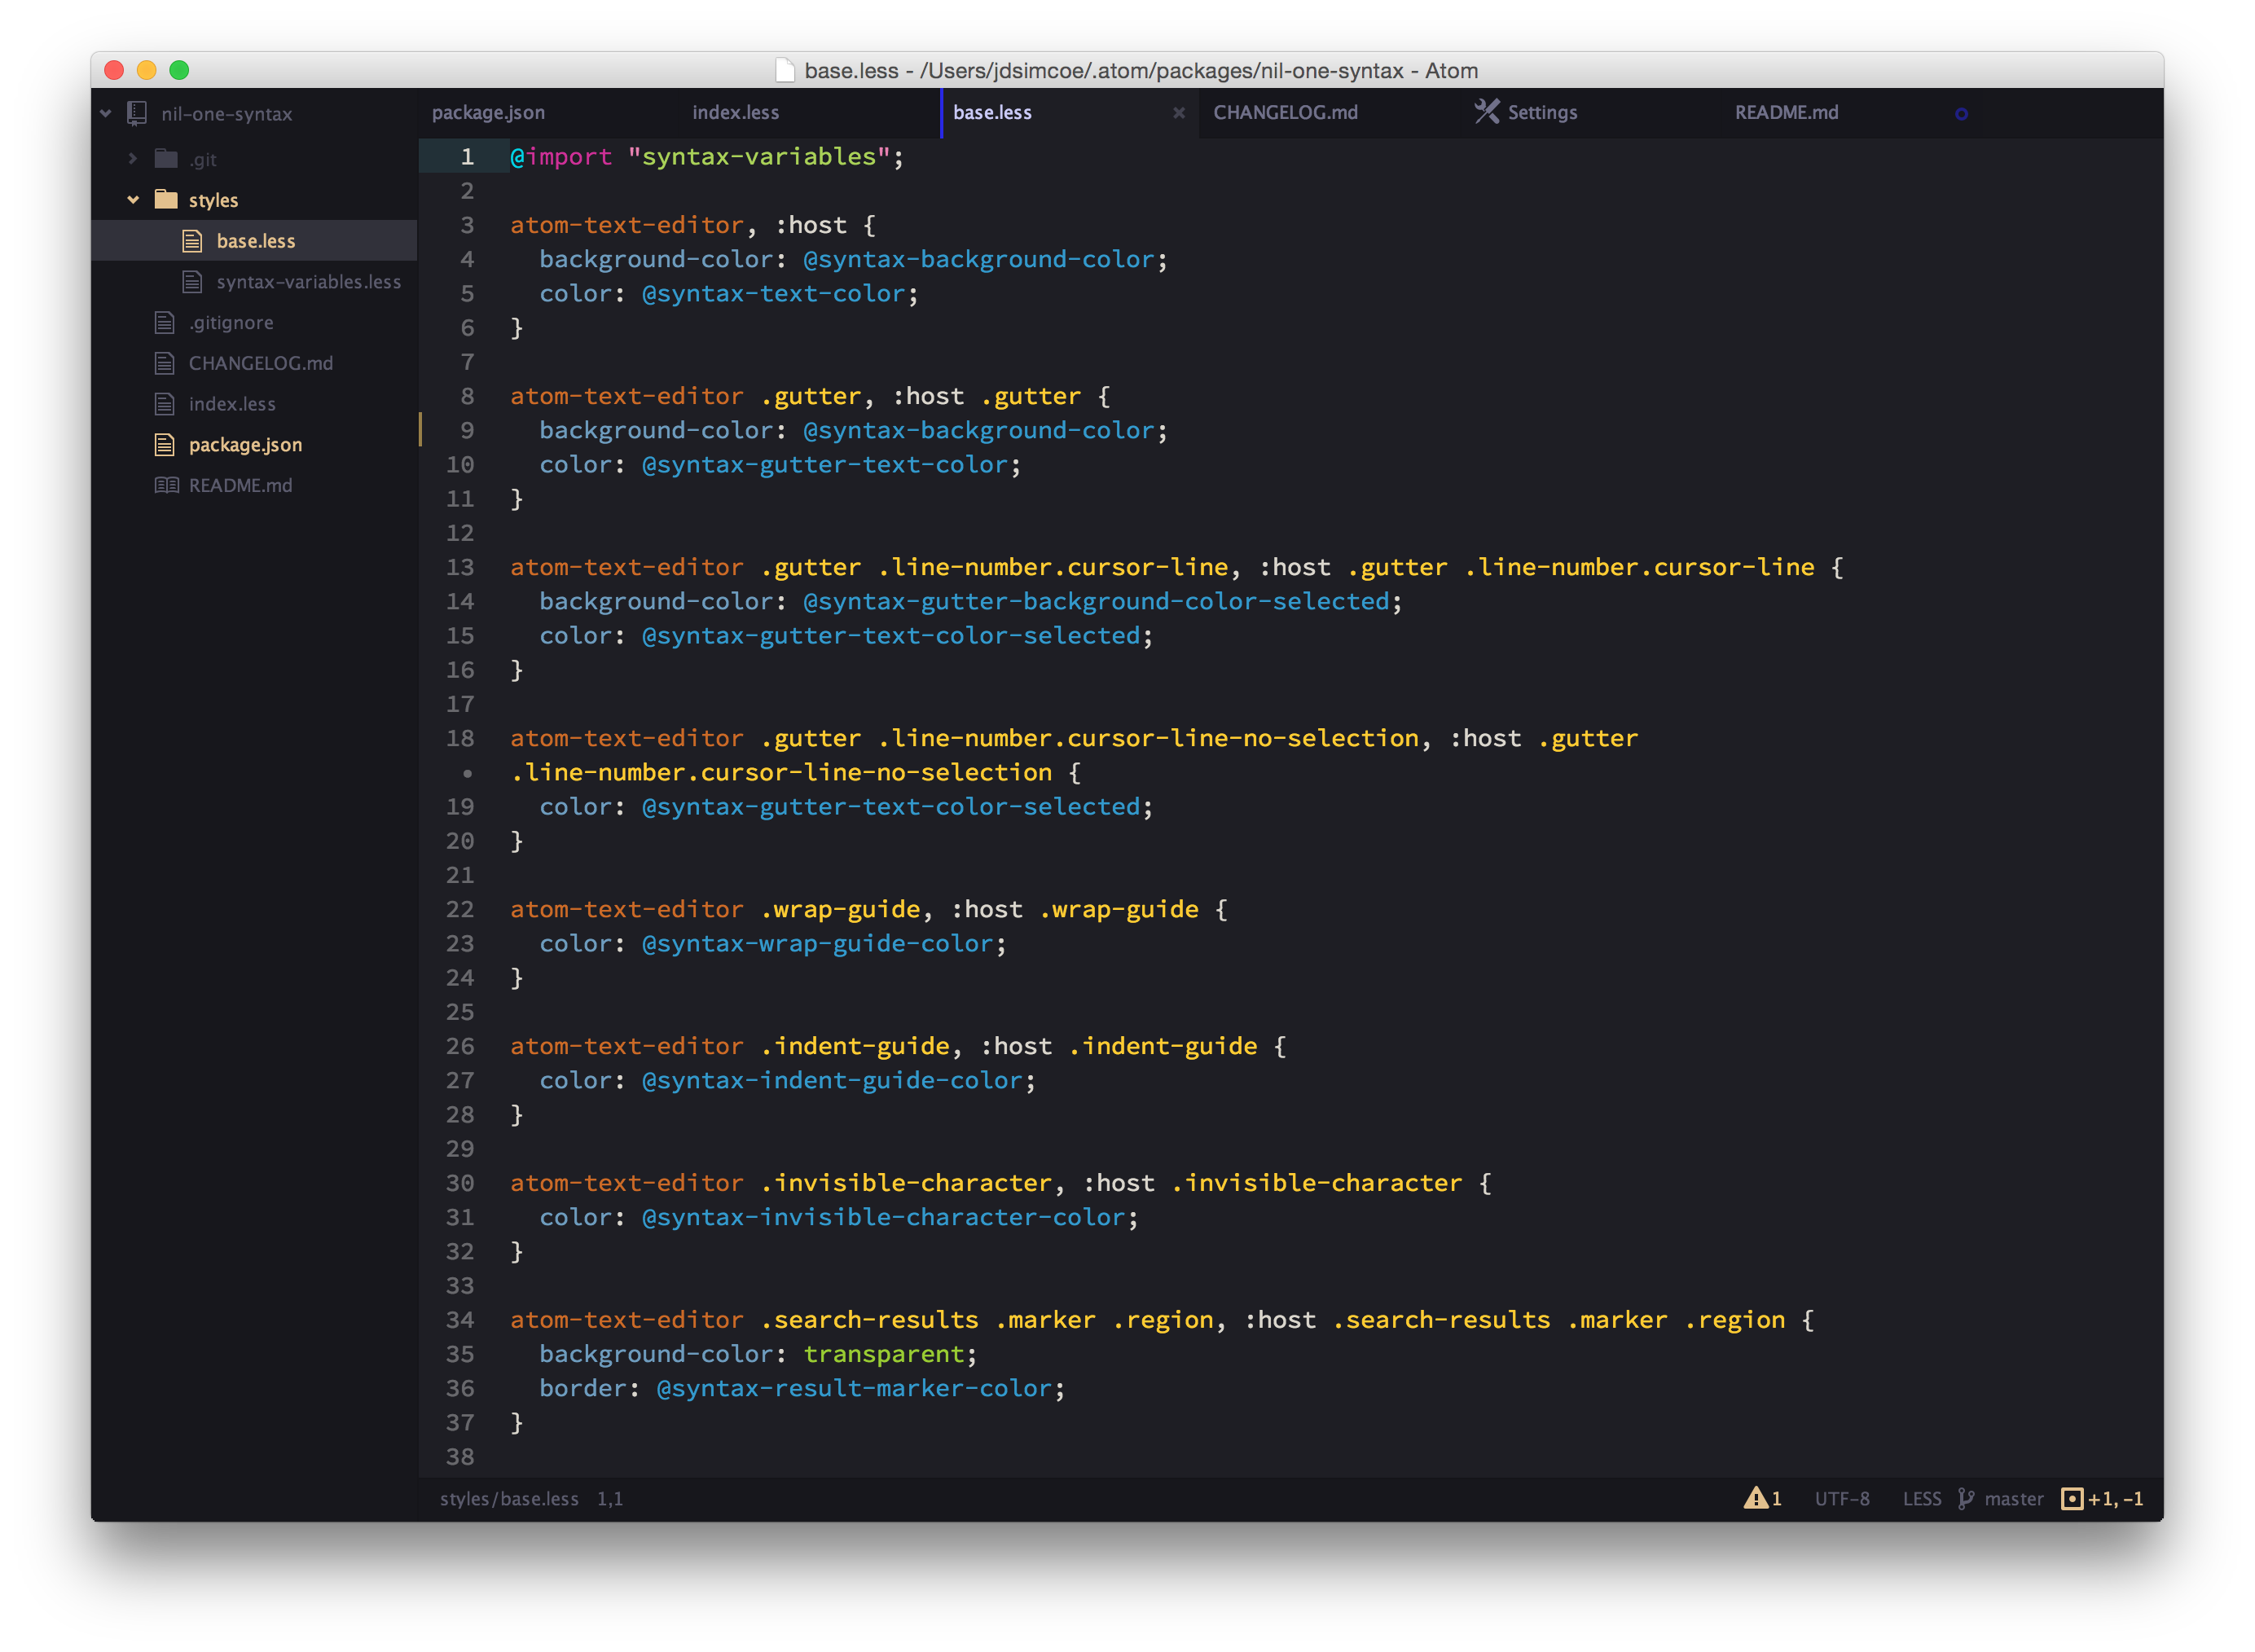Open the UTF-8 encoding selector
2255x1652 pixels.
[x=1841, y=1498]
